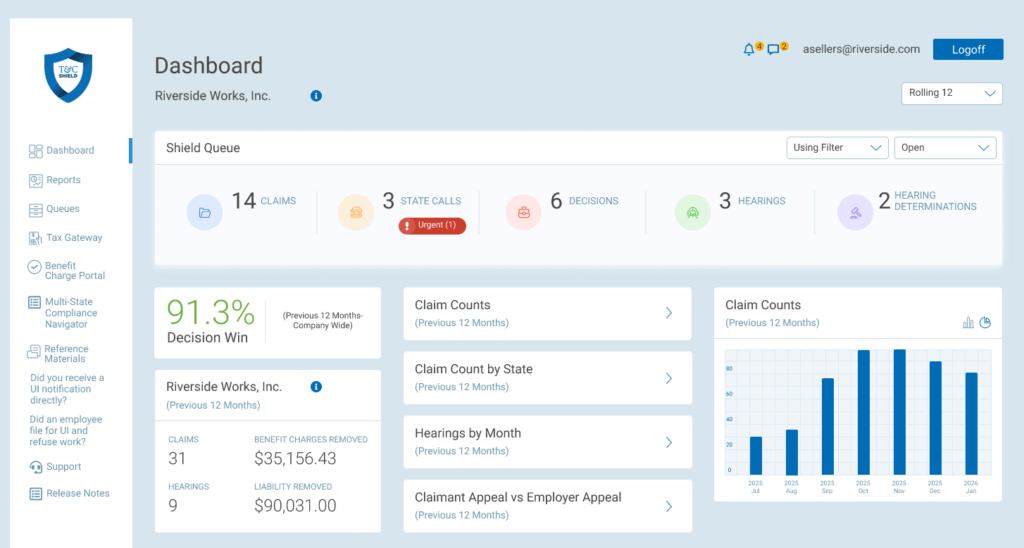Click the Hearing Determinations gavel icon
The height and width of the screenshot is (548, 1024).
(855, 212)
